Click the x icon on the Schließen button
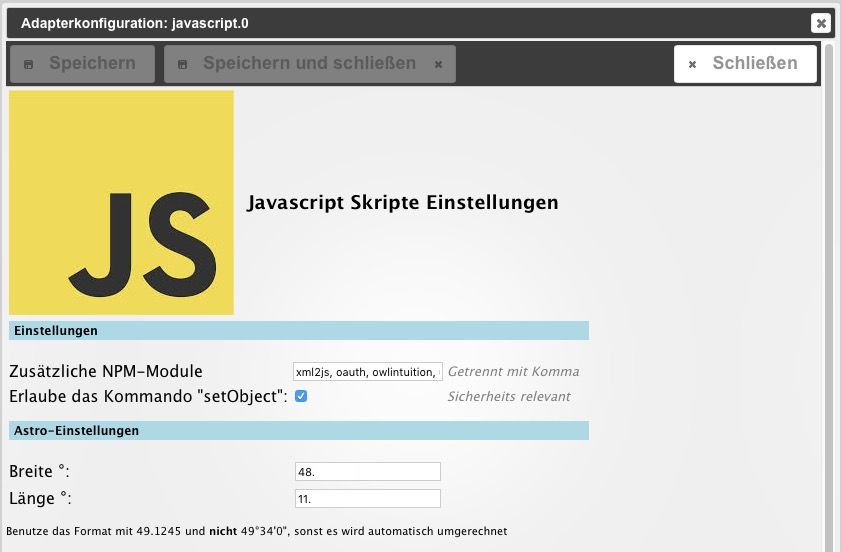This screenshot has height=552, width=842. click(x=692, y=64)
